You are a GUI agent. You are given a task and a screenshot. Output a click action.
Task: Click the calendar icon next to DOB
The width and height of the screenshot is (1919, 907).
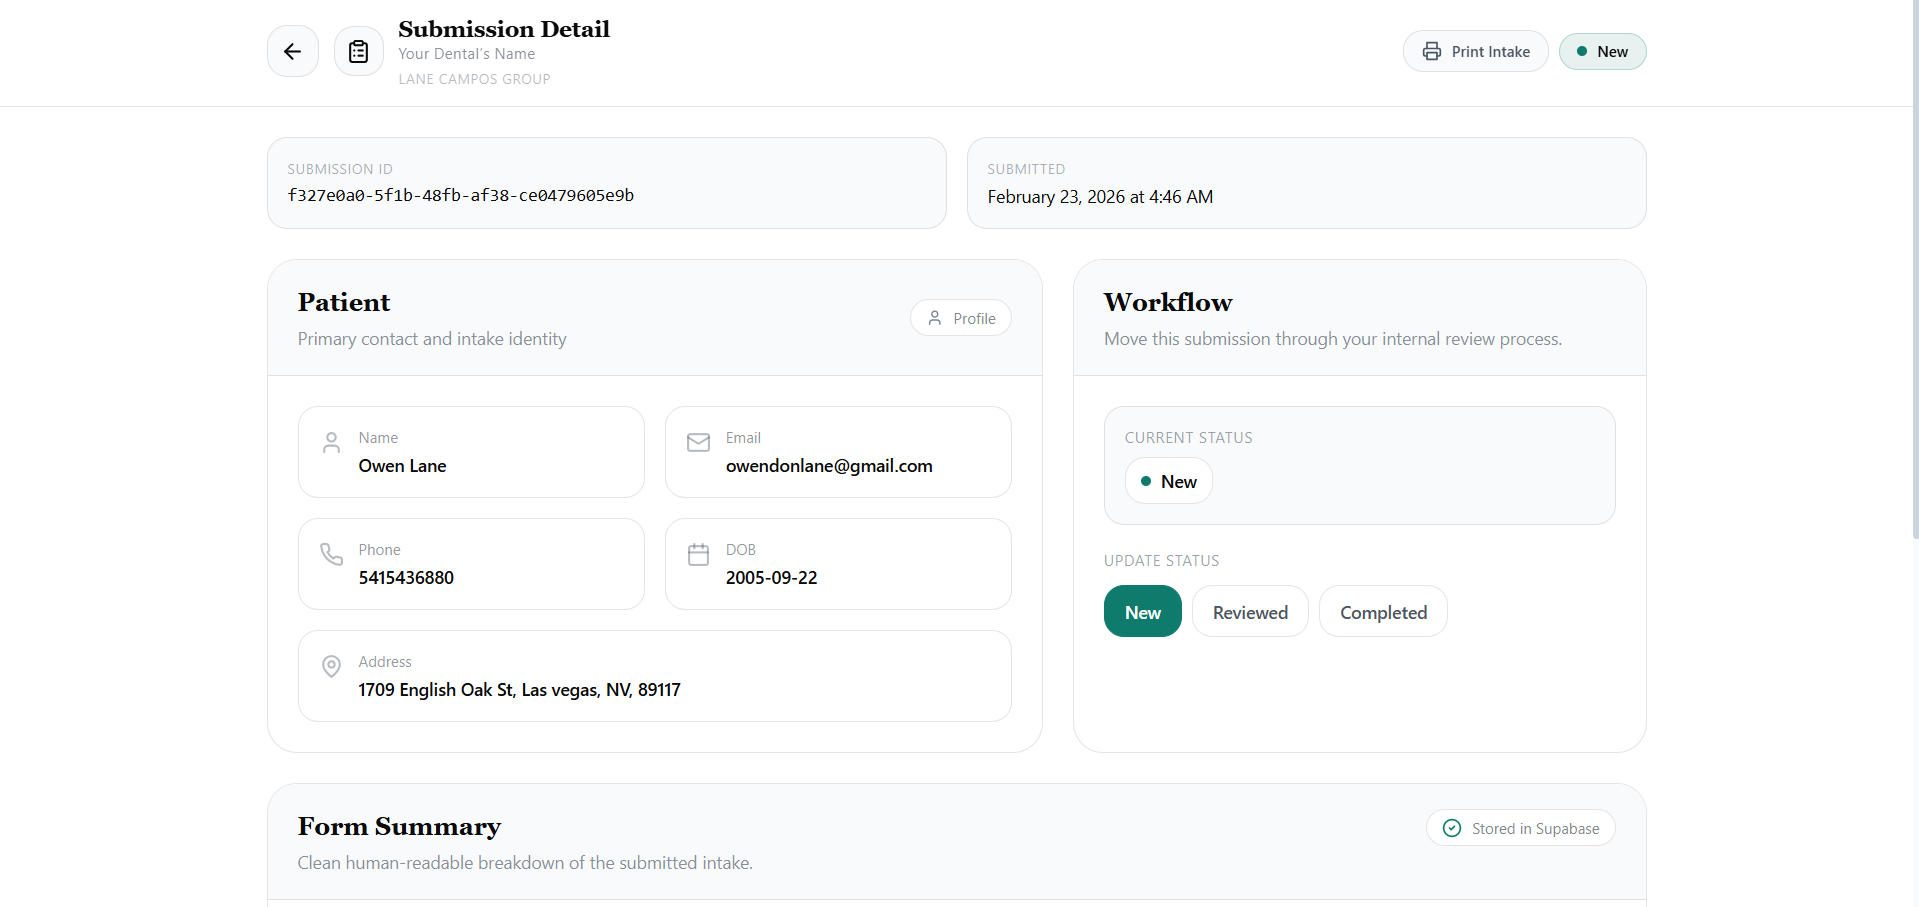pos(699,554)
